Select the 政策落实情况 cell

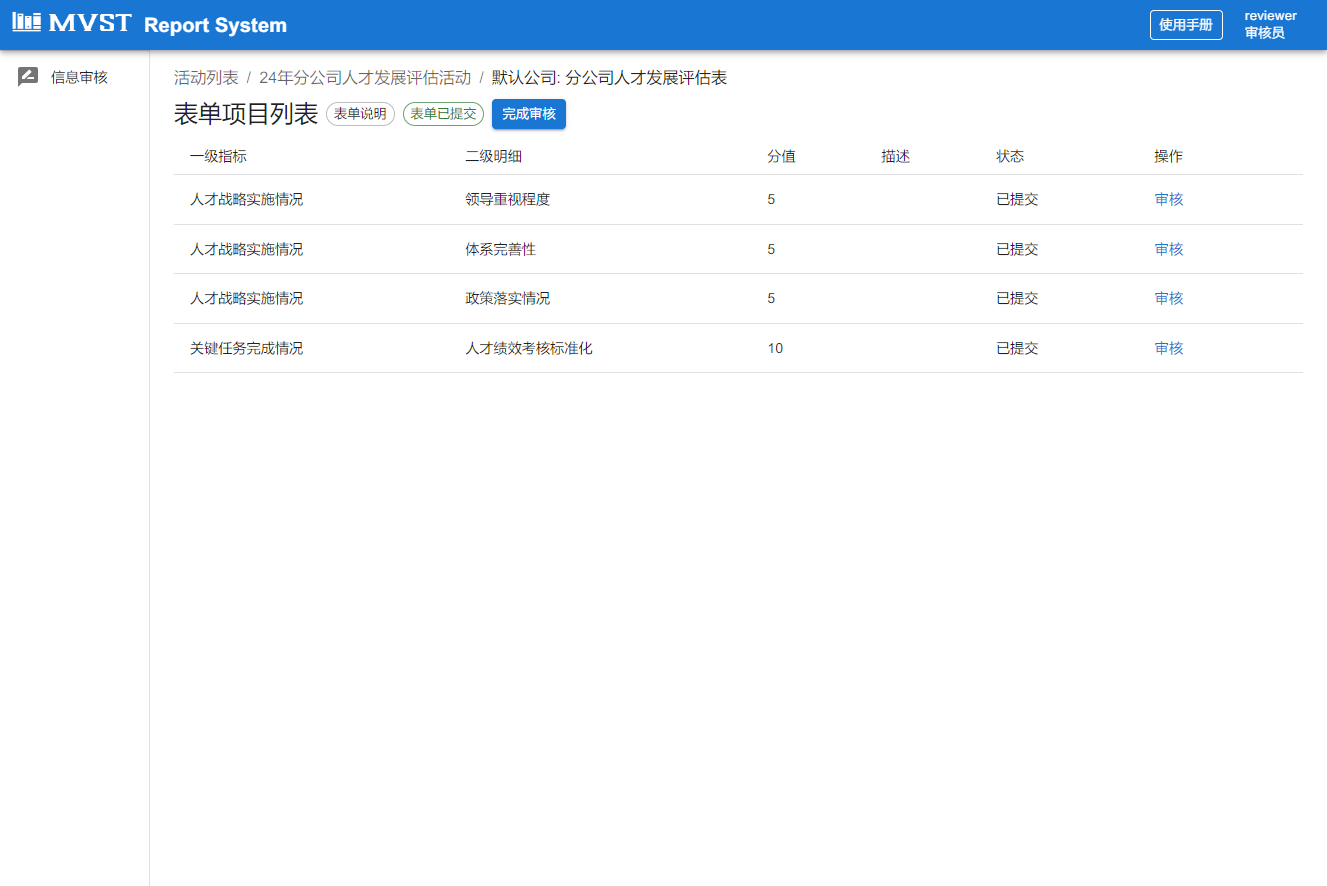[507, 298]
